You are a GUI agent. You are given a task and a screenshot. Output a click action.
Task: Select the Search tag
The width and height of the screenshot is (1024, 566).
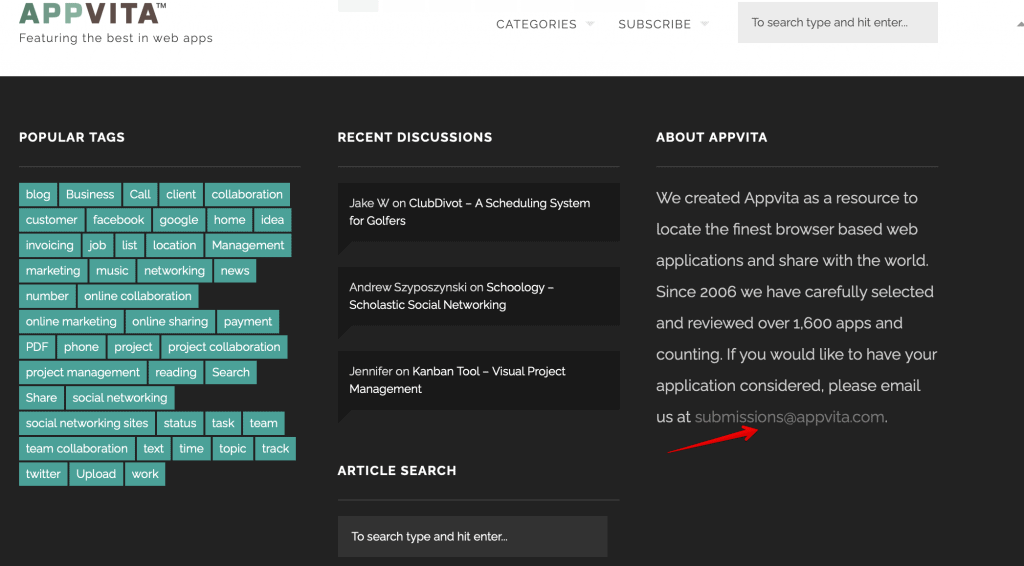231,373
